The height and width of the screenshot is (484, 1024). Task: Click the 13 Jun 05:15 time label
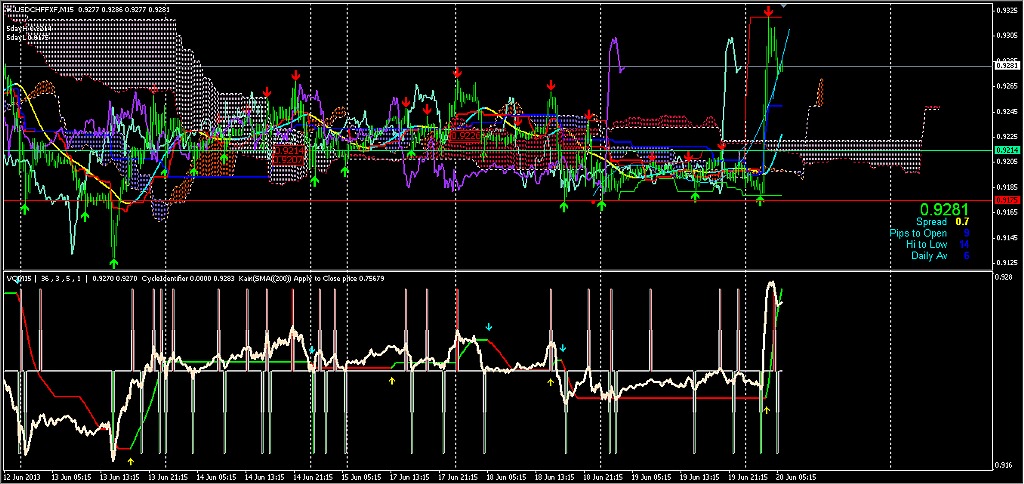tap(69, 476)
